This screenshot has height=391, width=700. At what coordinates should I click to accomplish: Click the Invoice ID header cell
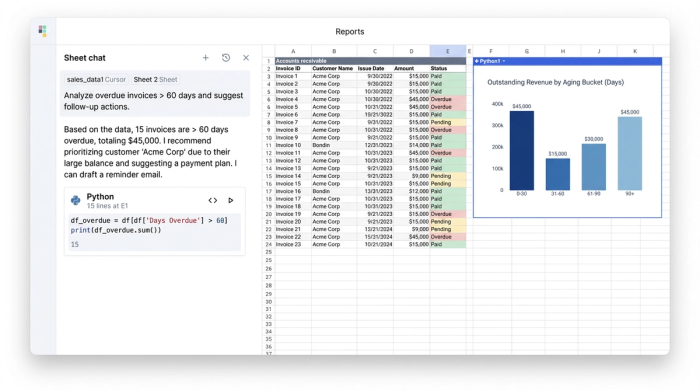[293, 69]
